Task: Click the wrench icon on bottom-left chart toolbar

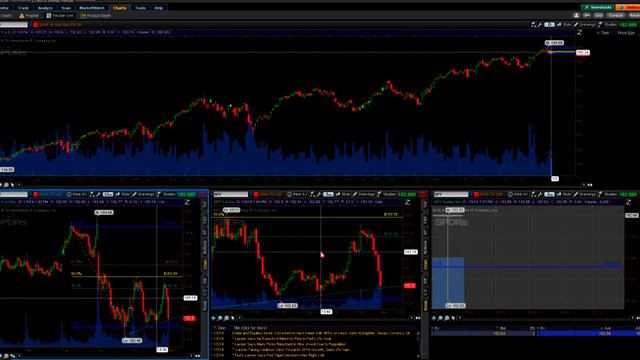Action: [98, 194]
